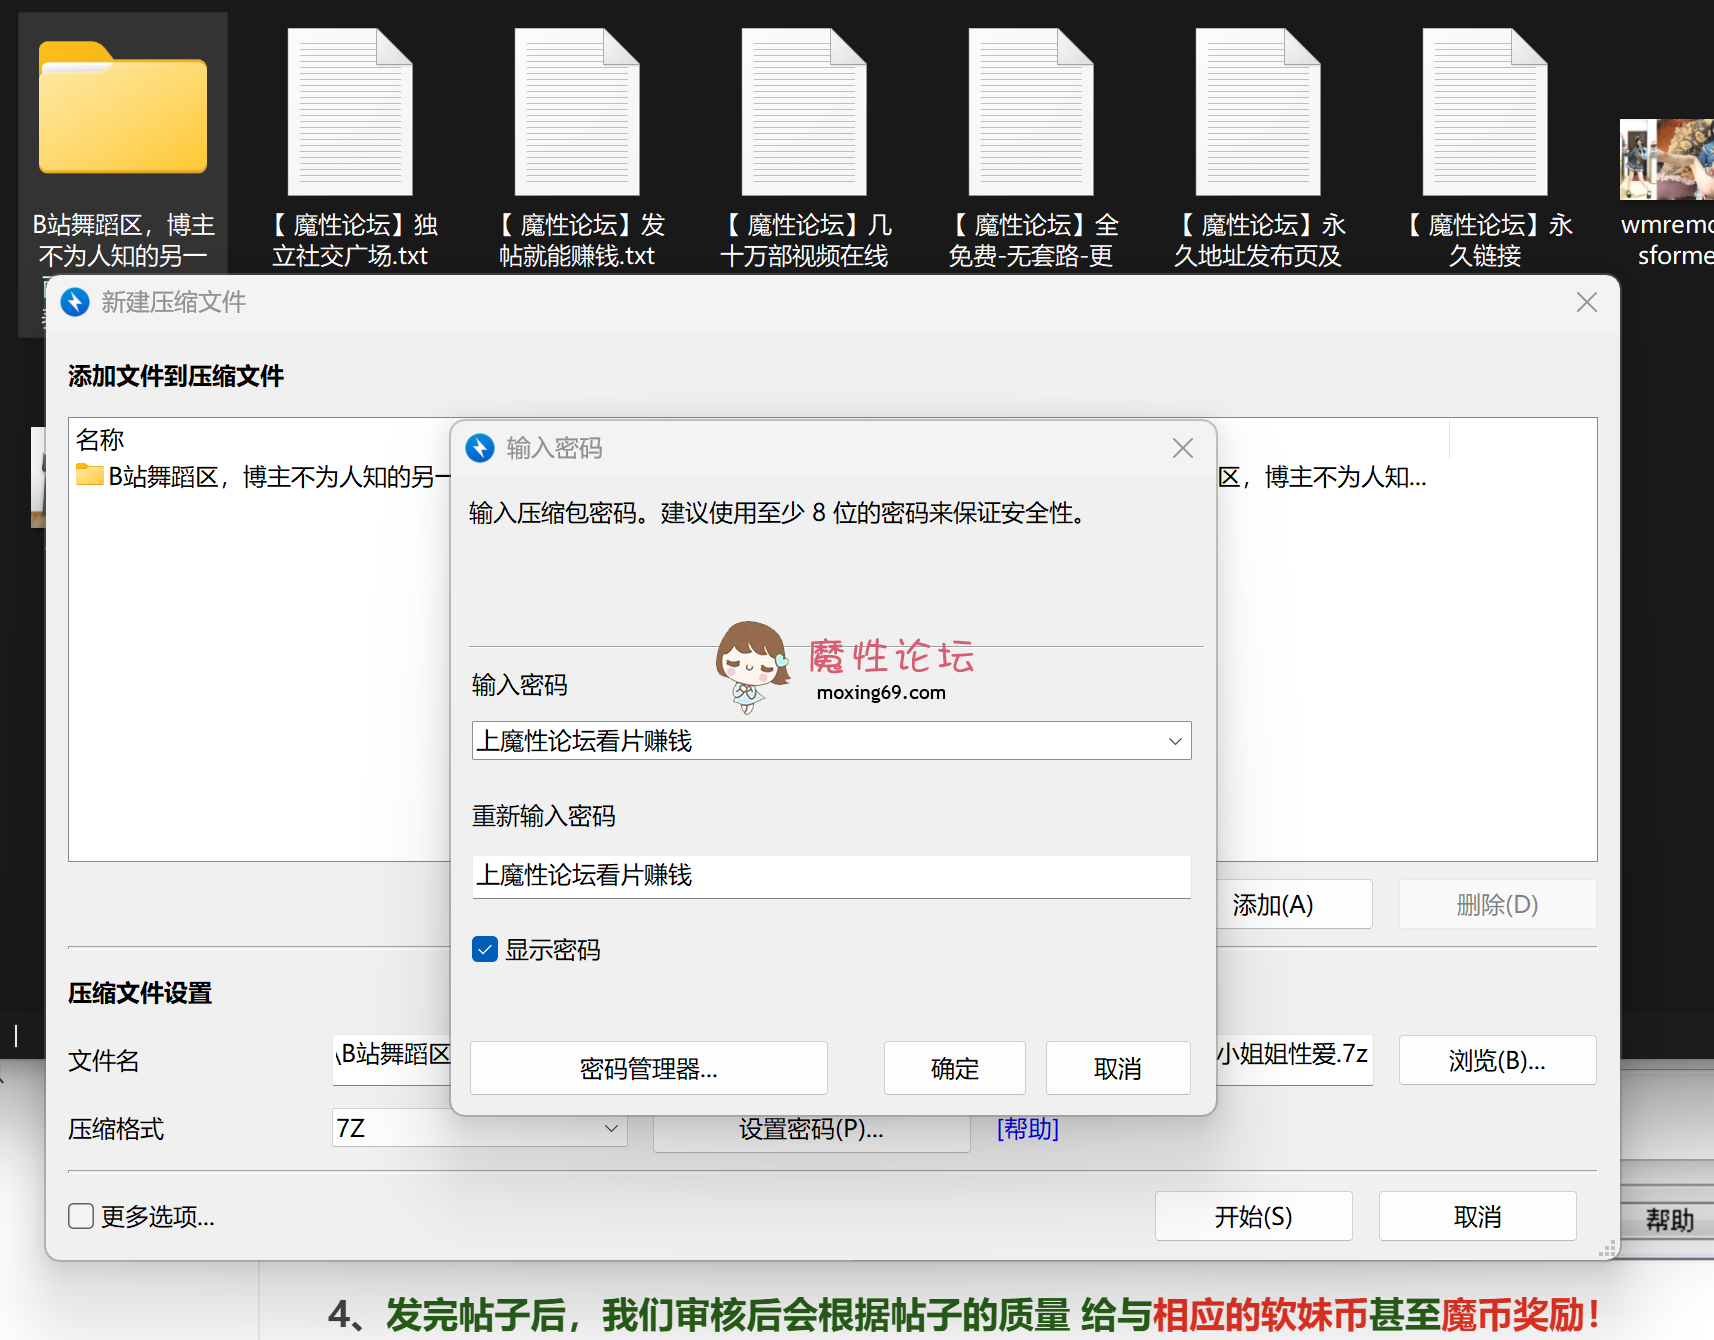Click the 删除(D) button
This screenshot has height=1340, width=1714.
1498,904
